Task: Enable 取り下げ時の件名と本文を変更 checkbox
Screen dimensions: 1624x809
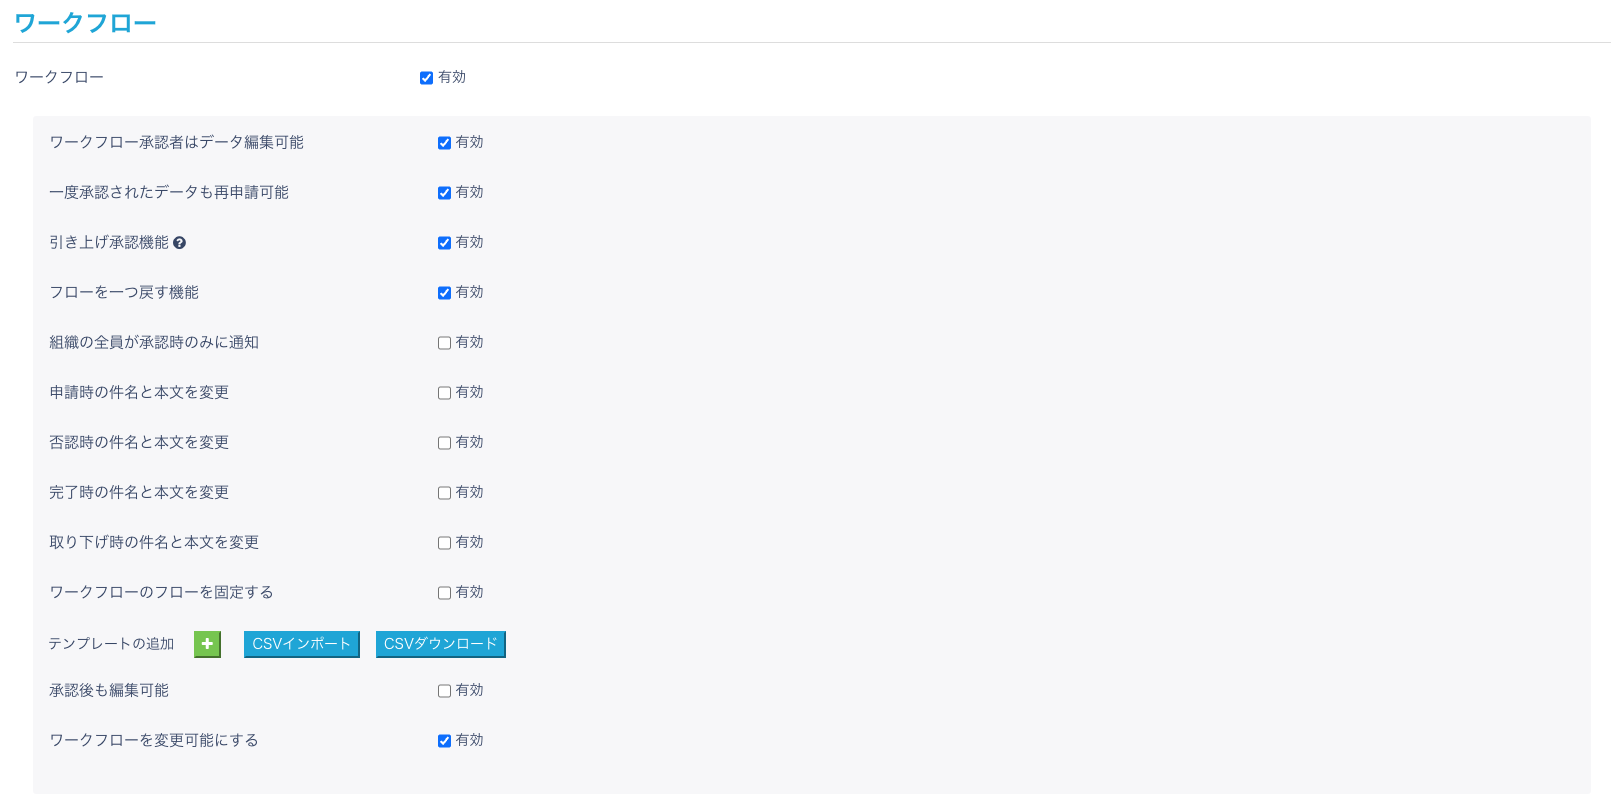Action: [444, 543]
